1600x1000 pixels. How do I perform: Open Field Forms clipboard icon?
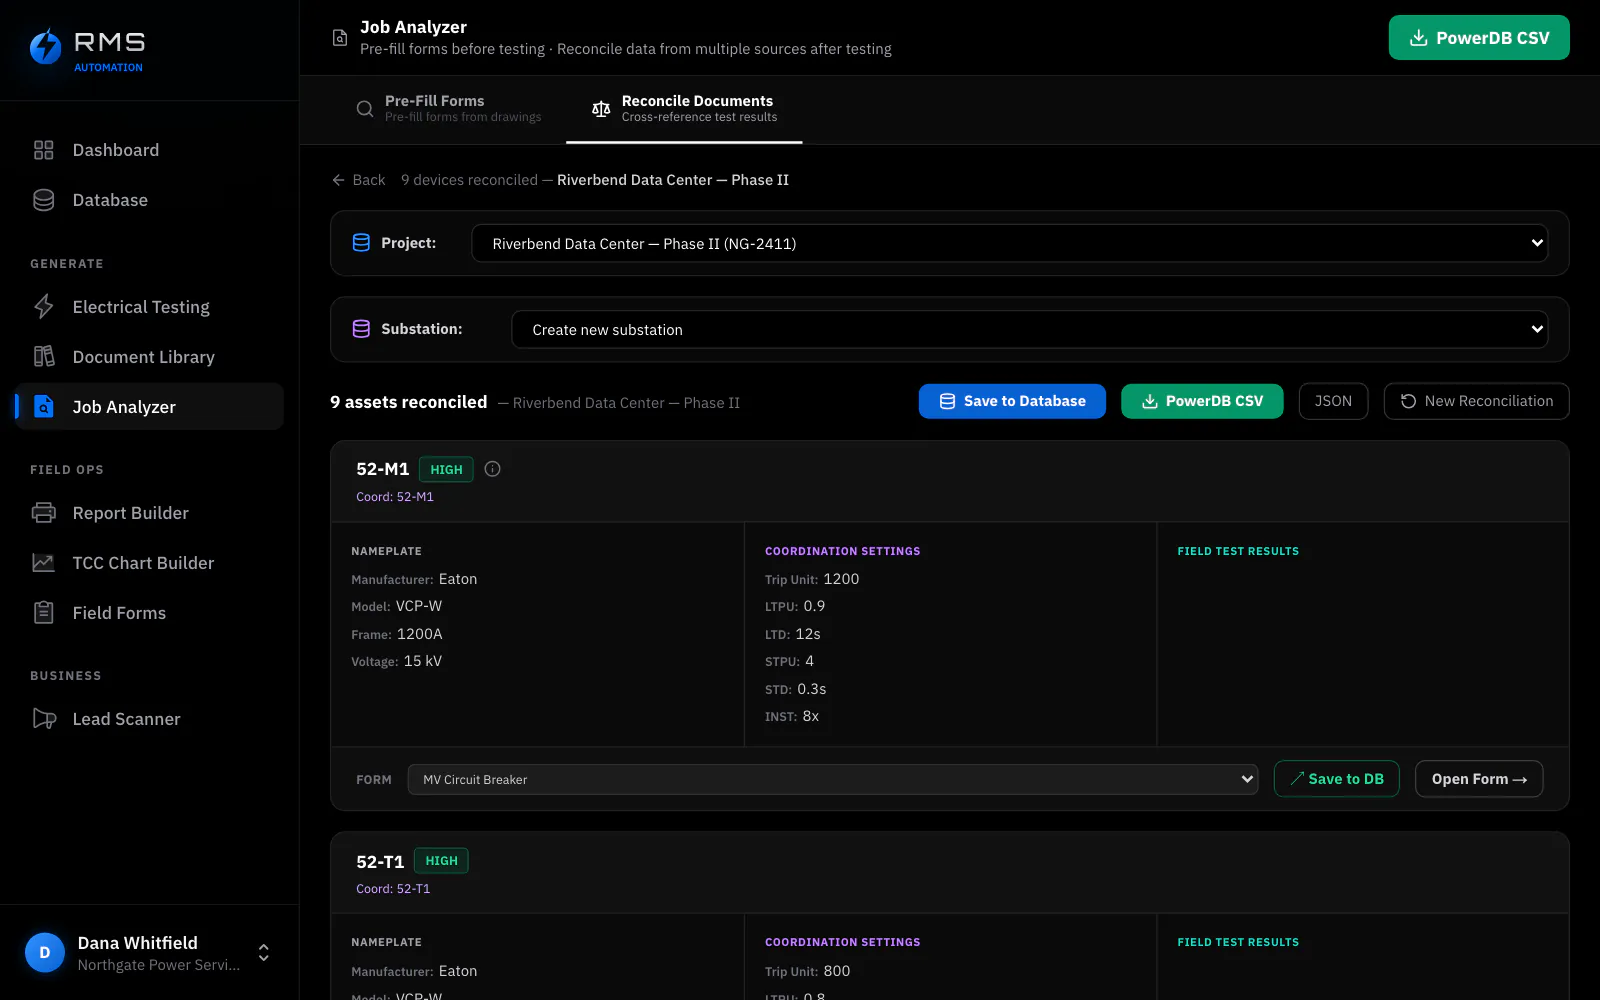point(44,613)
